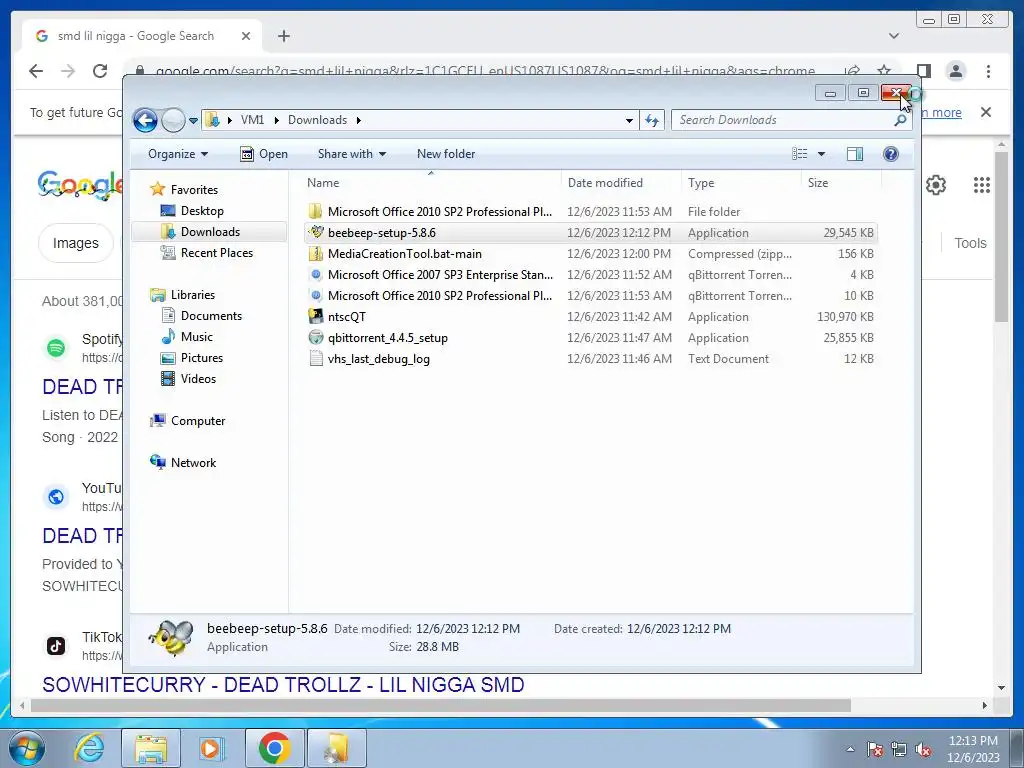Image resolution: width=1024 pixels, height=768 pixels.
Task: Open the Organize menu
Action: point(178,154)
